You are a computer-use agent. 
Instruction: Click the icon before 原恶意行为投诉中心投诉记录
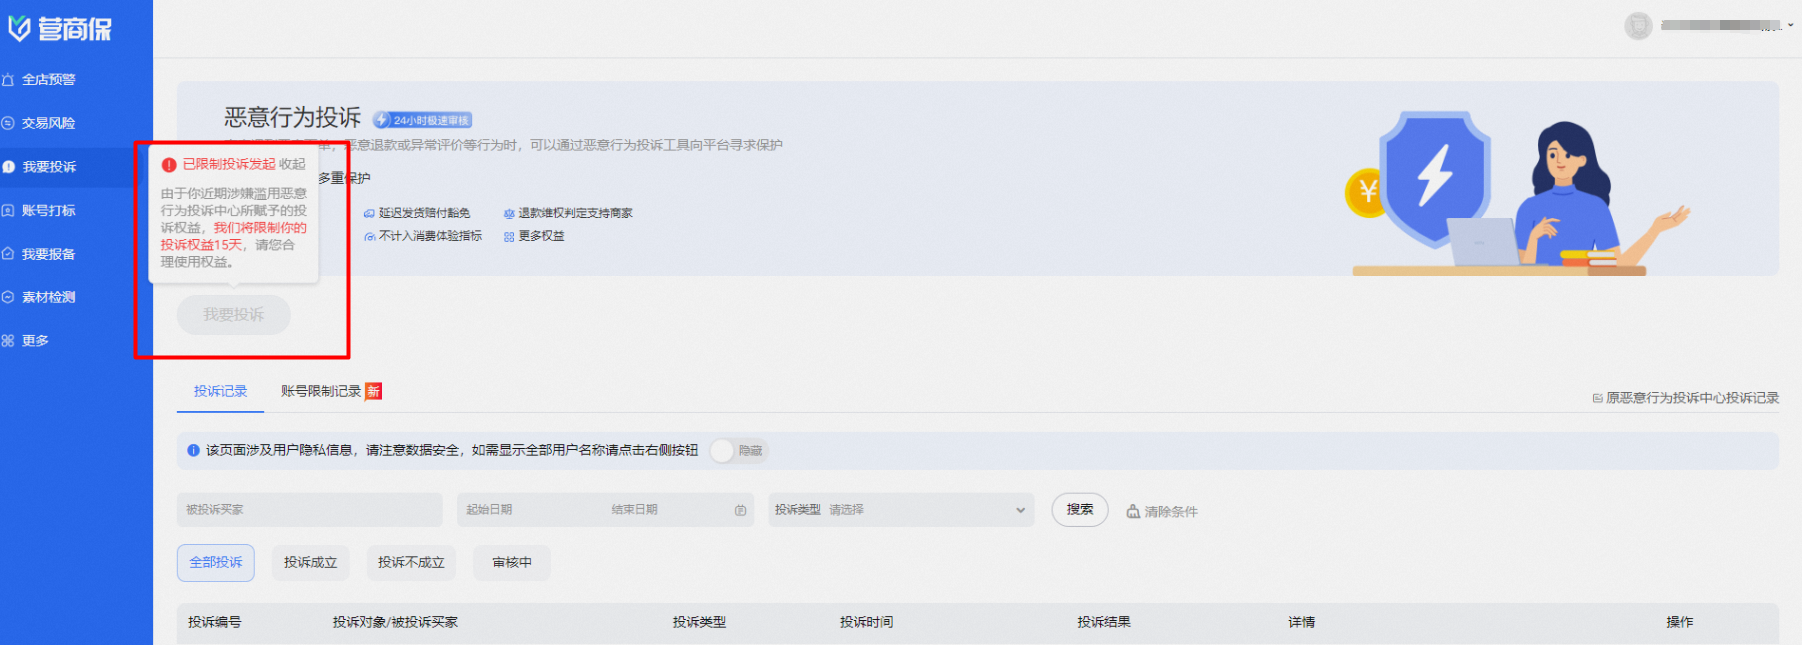(x=1597, y=398)
